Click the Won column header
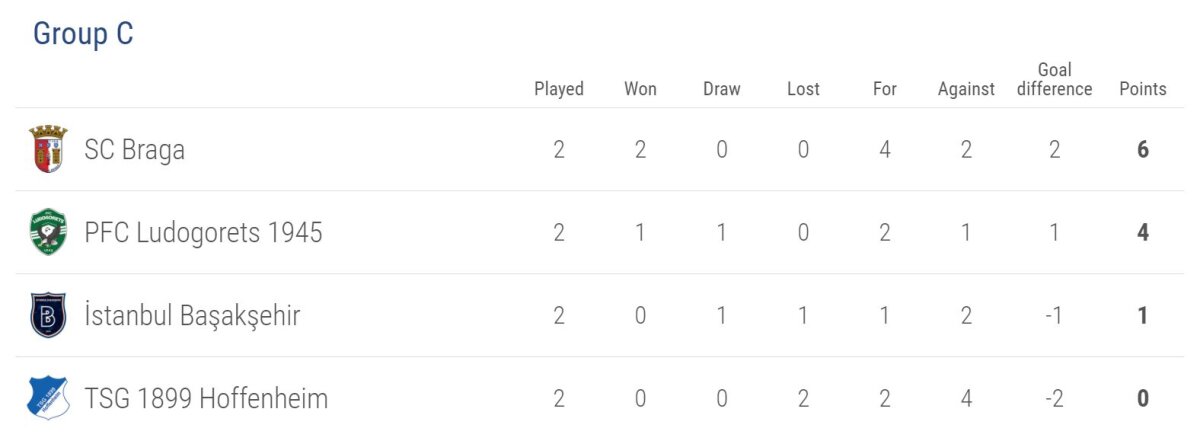Screen dimensions: 1200x444 (x=640, y=89)
